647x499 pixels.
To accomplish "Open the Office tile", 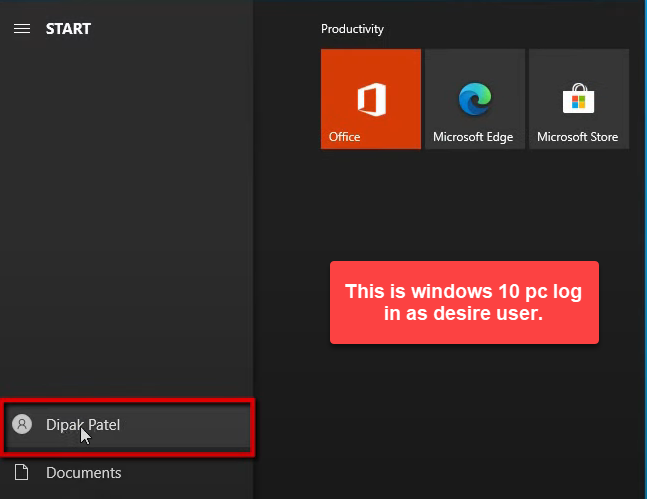I will coord(371,99).
